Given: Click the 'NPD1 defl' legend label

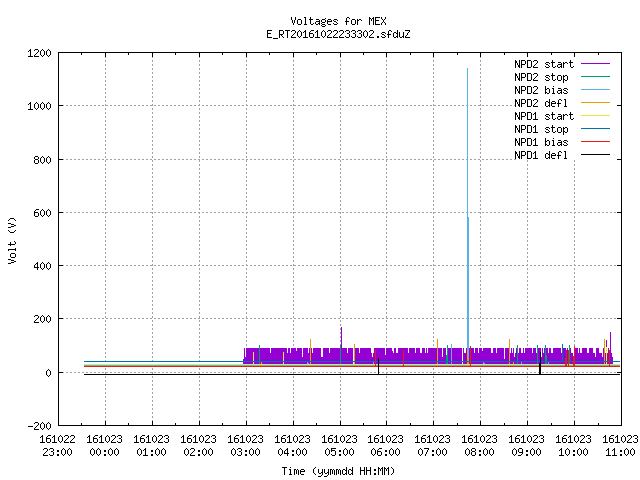Looking at the screenshot, I should pos(541,156).
